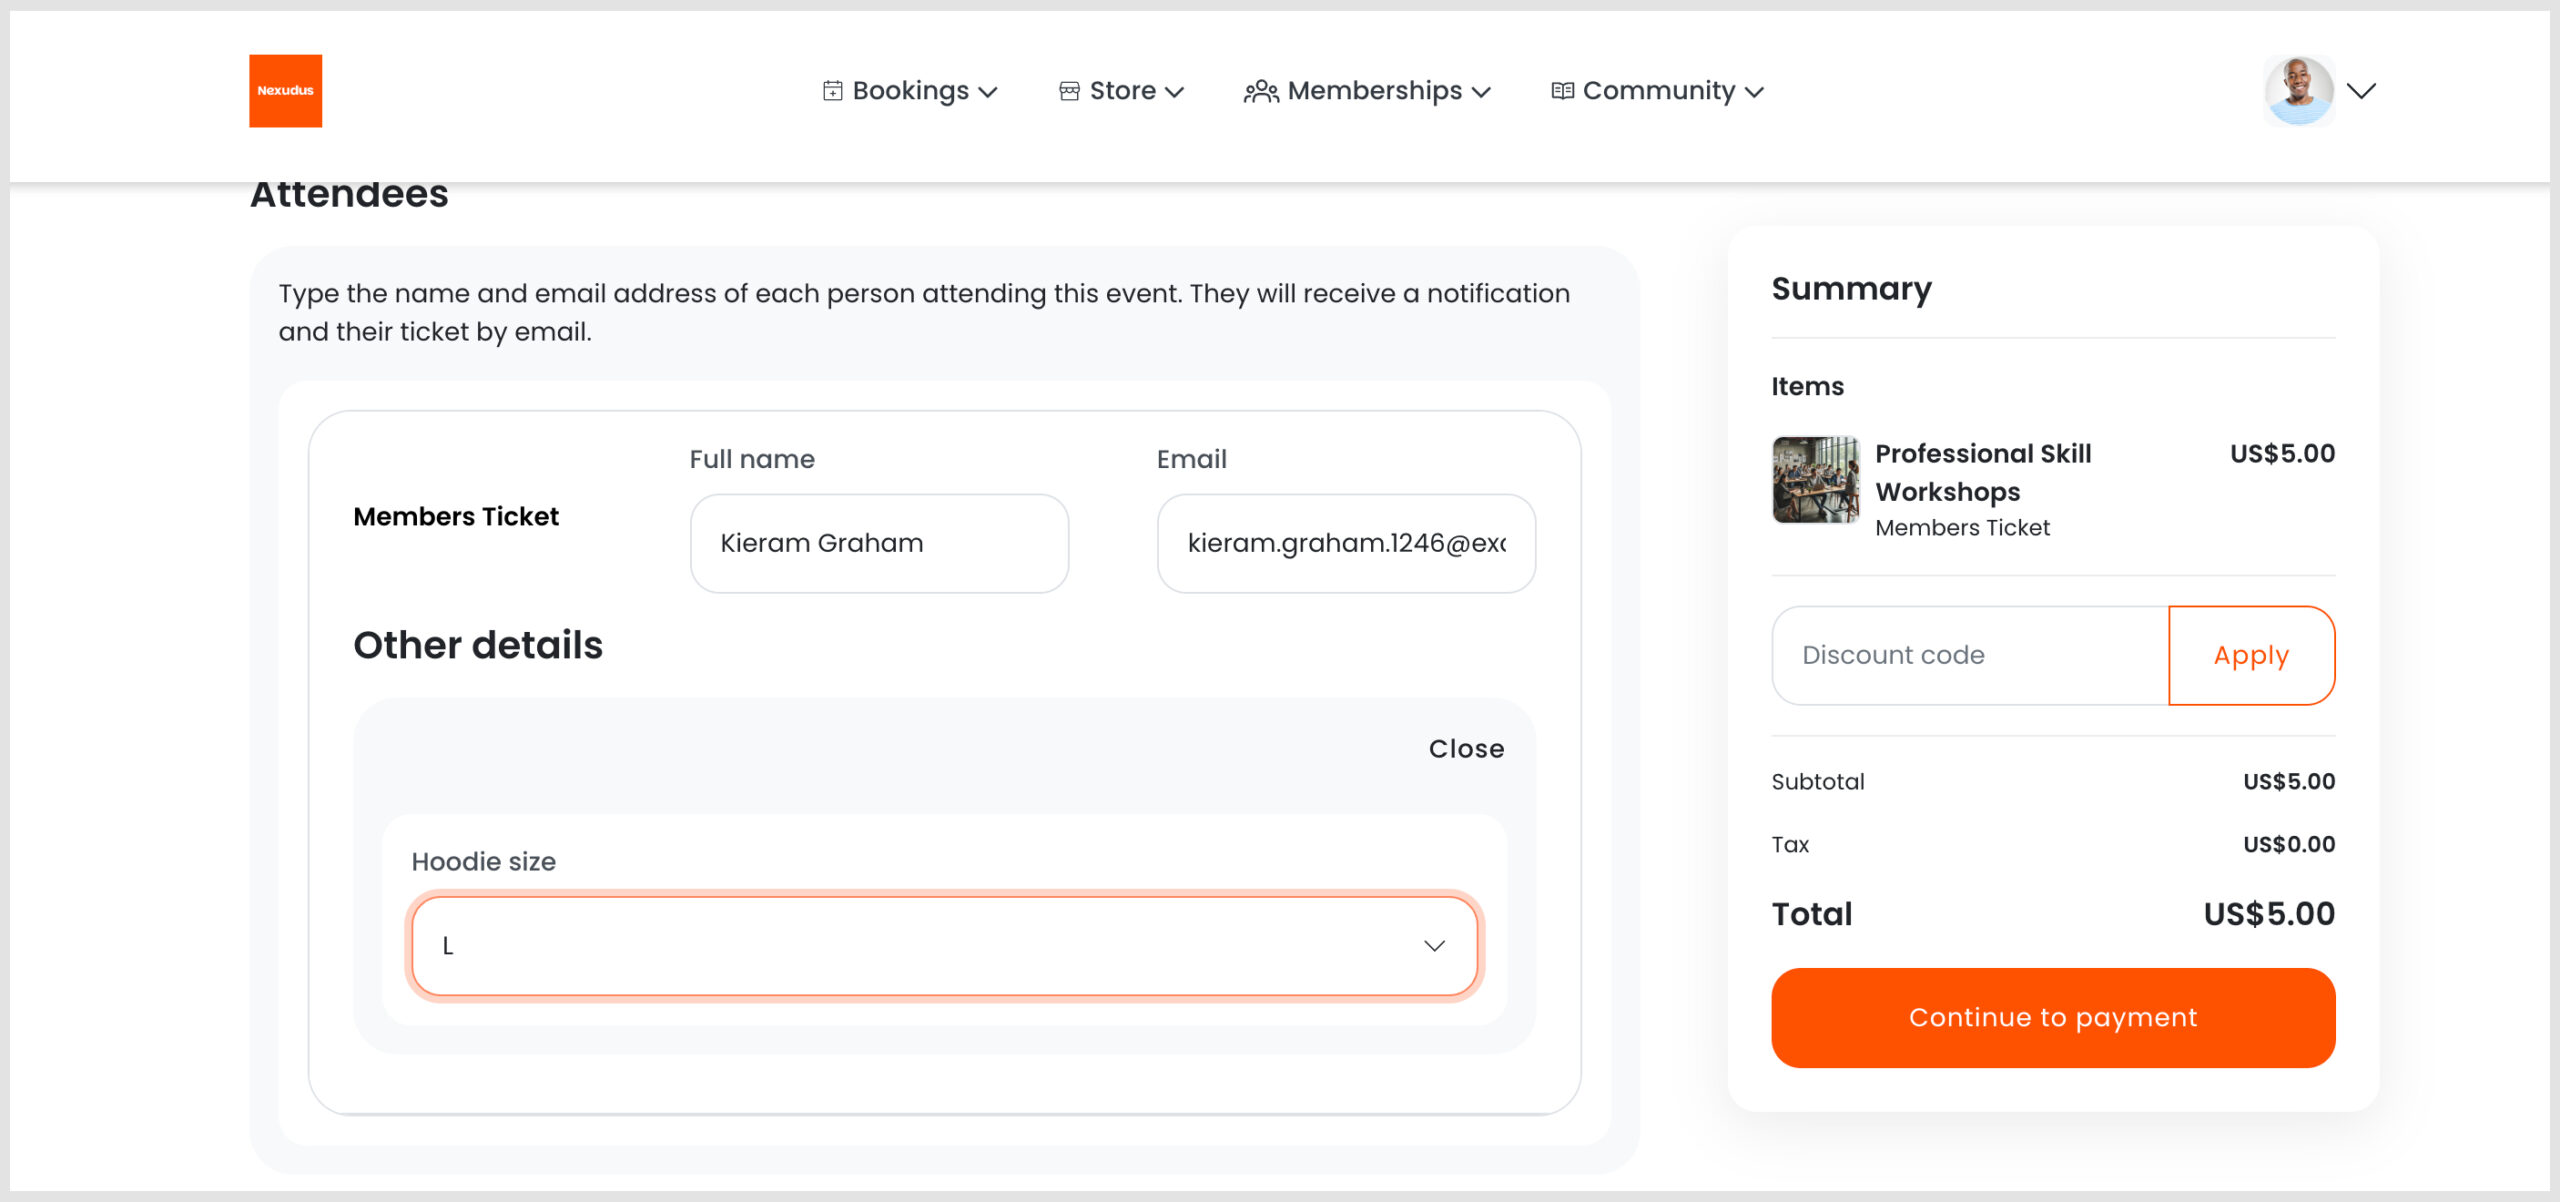
Task: Expand the Store menu chevron
Action: (1175, 92)
